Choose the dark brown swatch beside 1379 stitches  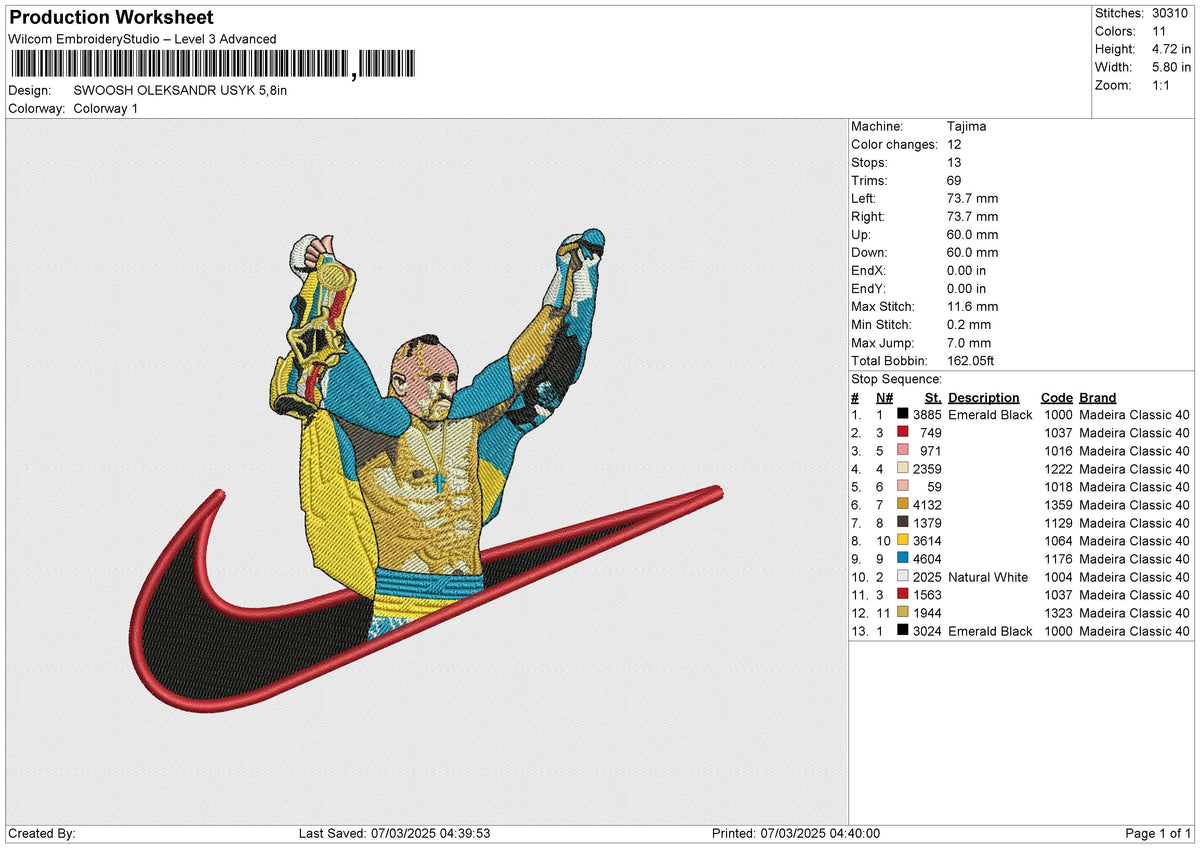902,522
